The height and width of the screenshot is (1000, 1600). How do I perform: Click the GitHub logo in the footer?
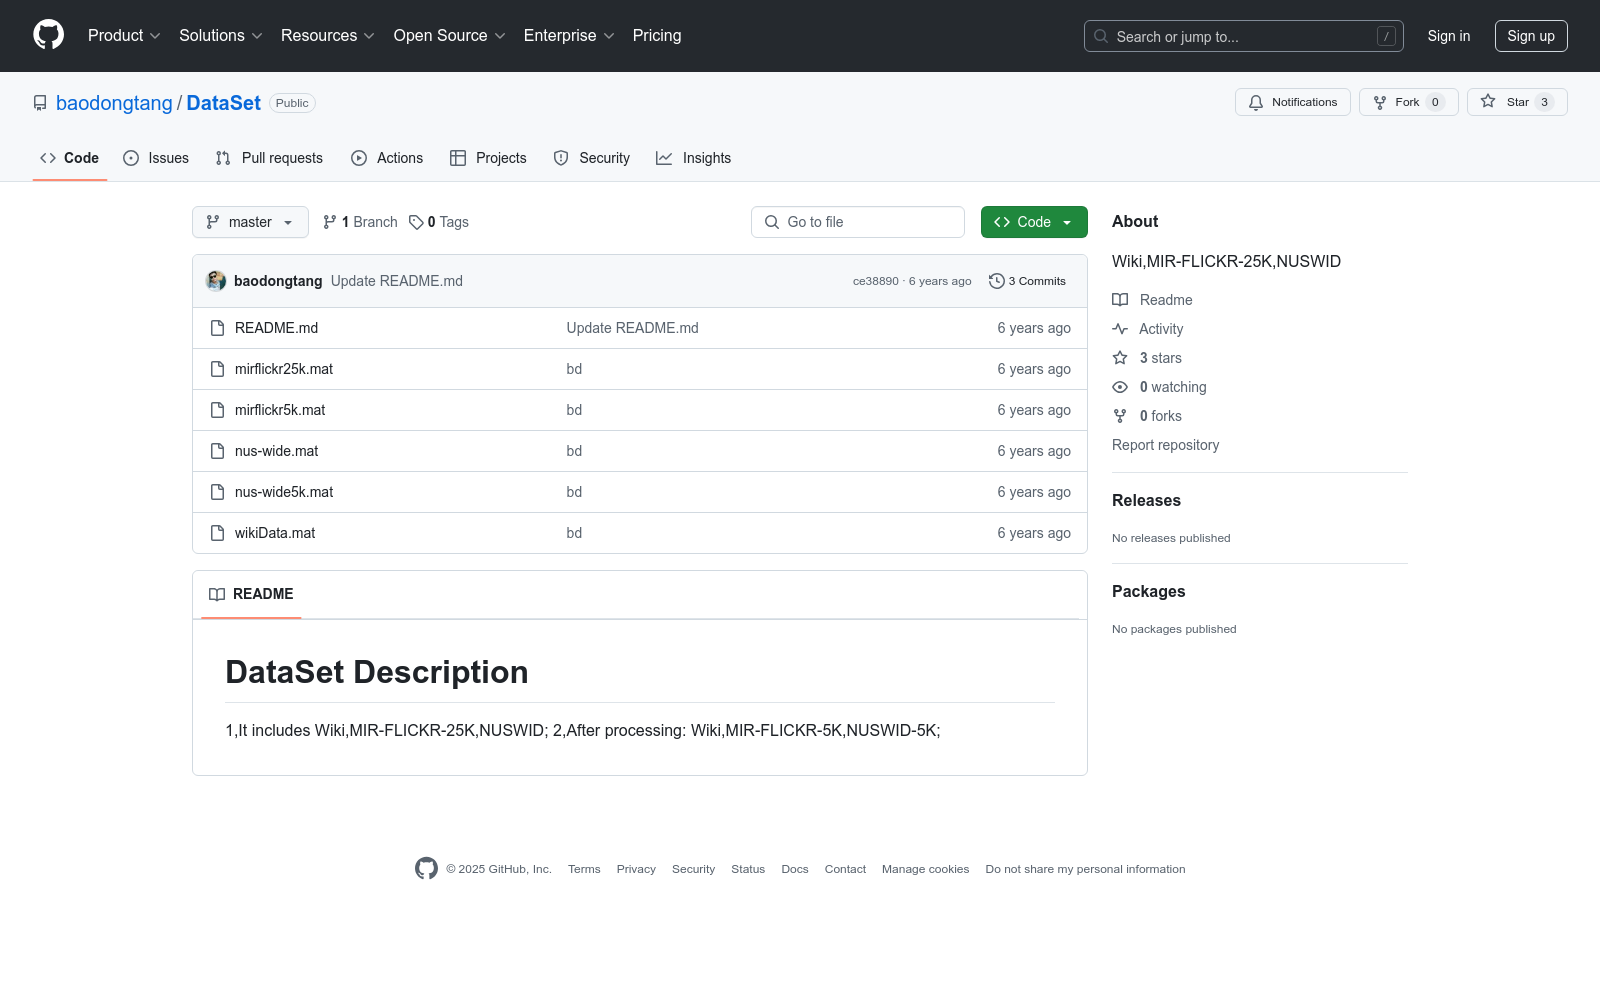point(426,869)
